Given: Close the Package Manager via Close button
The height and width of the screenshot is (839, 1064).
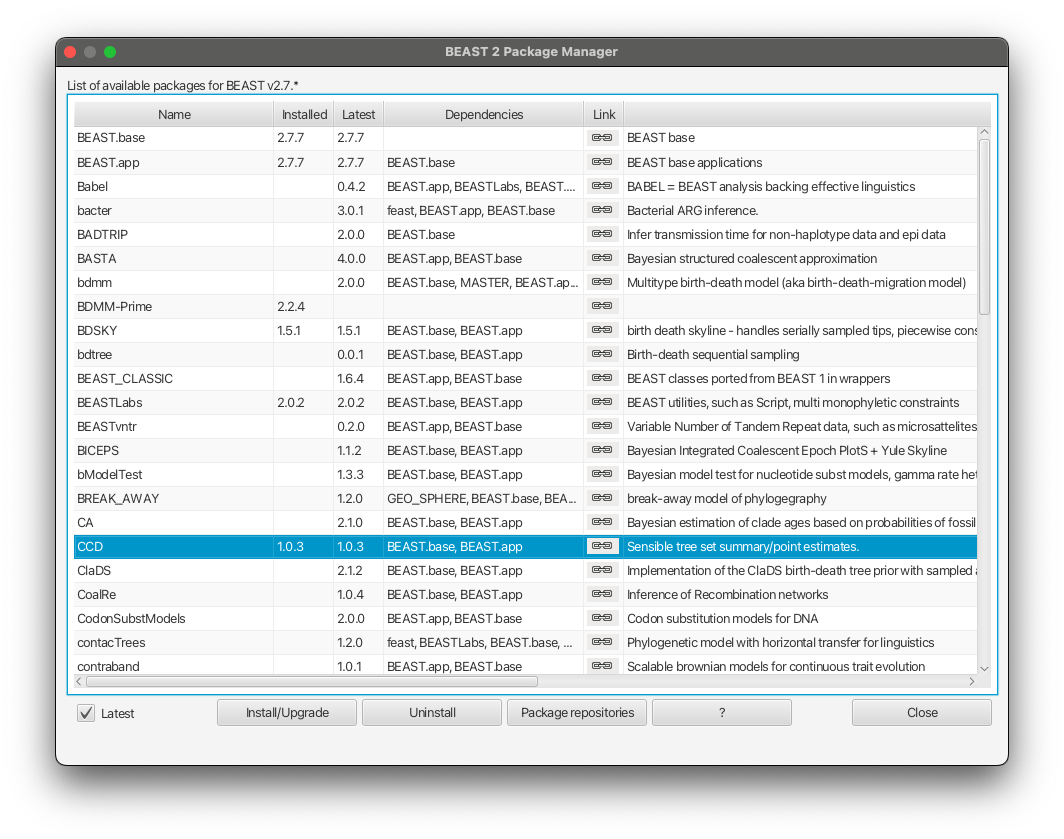Looking at the screenshot, I should point(922,713).
